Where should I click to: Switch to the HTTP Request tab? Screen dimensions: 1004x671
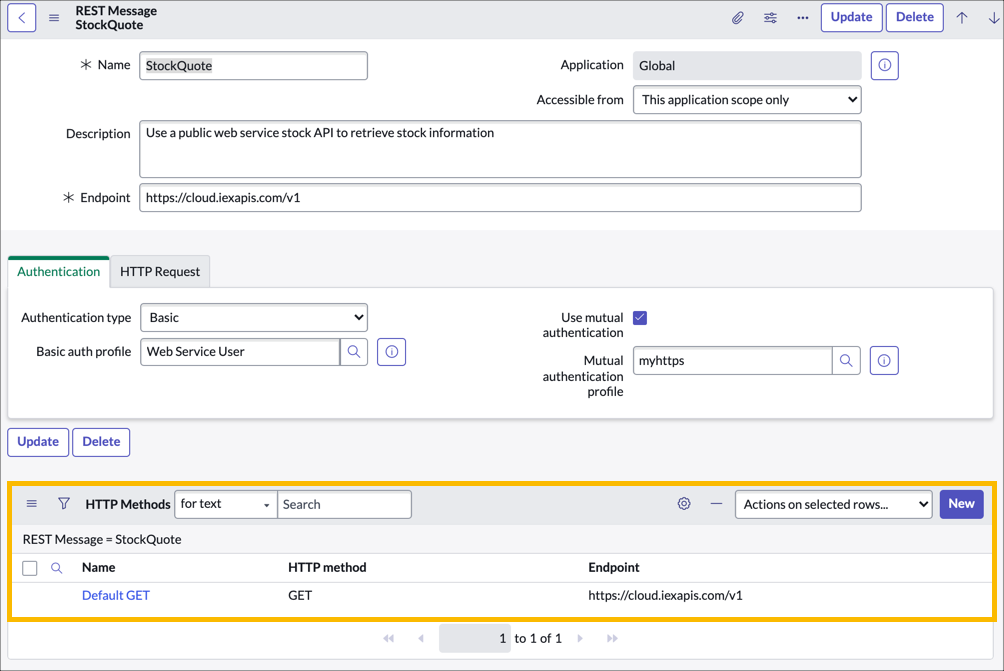[160, 271]
